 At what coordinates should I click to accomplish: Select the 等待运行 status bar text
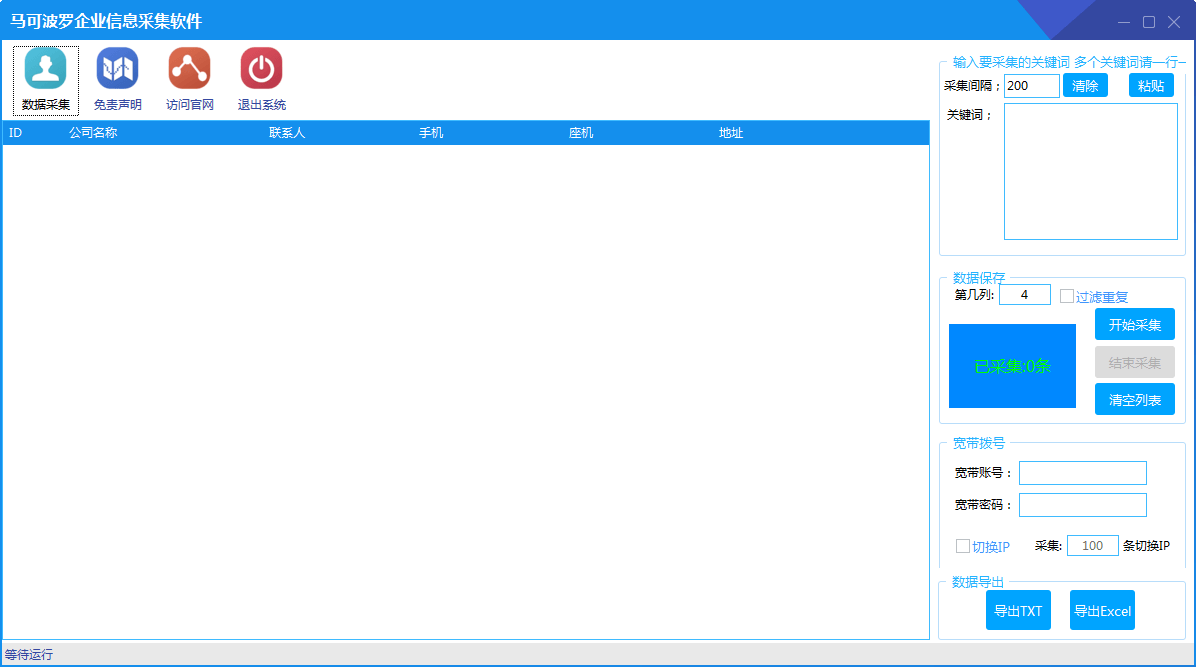29,655
